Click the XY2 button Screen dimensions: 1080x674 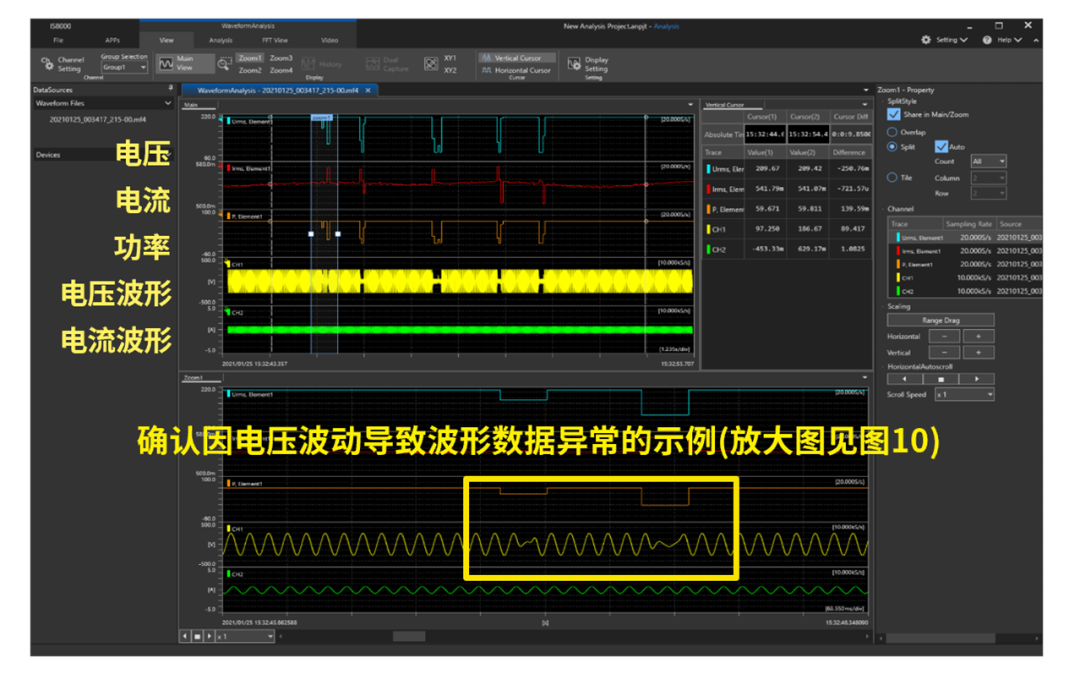[x=450, y=70]
